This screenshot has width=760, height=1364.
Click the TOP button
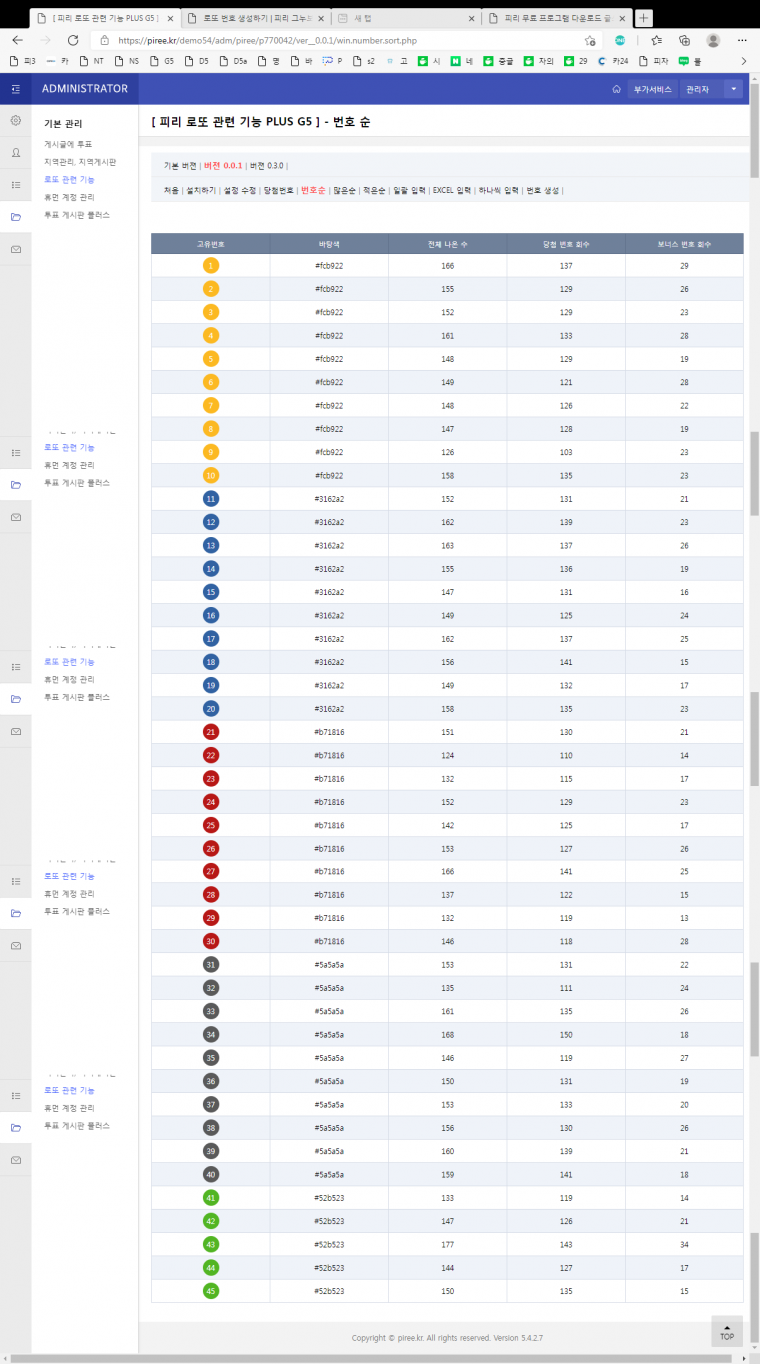click(727, 1331)
